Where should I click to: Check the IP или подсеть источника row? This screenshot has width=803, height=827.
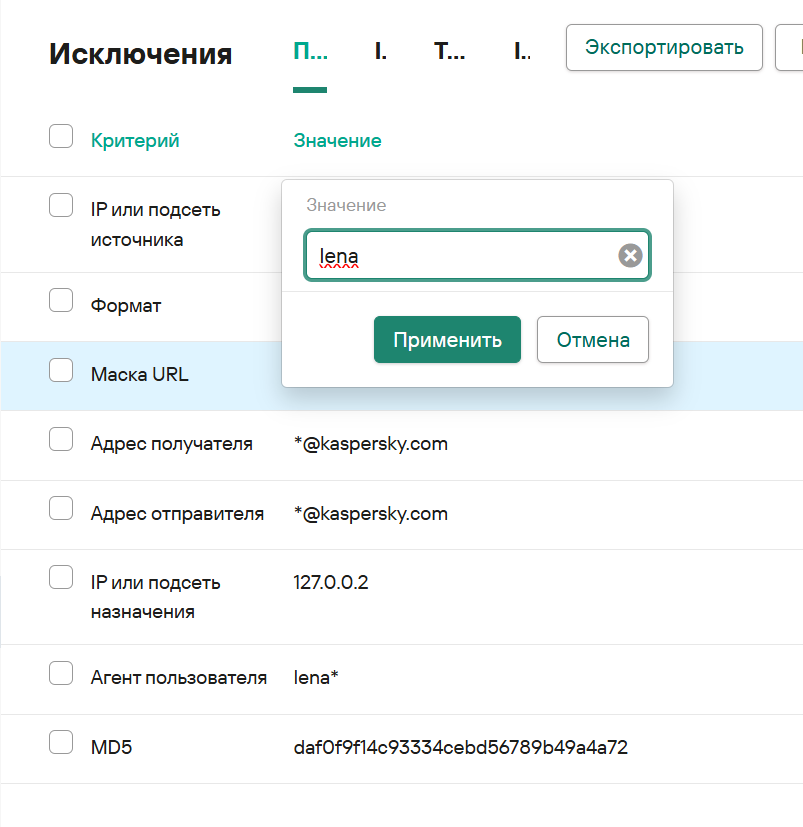point(61,206)
